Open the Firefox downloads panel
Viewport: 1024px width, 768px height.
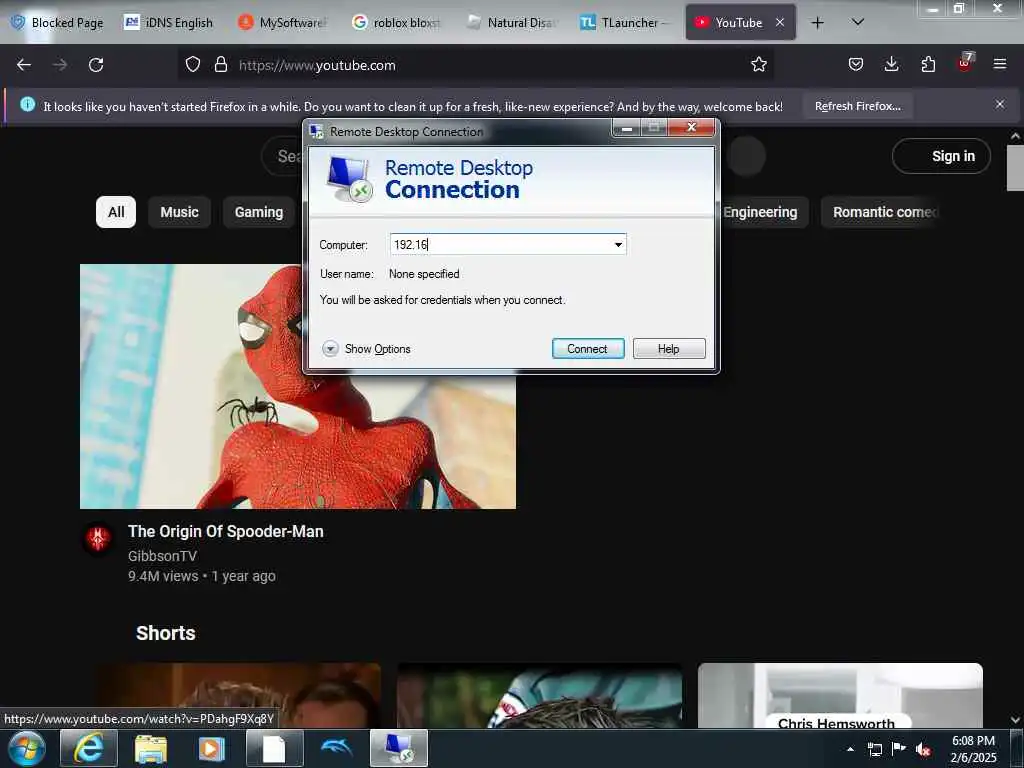click(891, 65)
